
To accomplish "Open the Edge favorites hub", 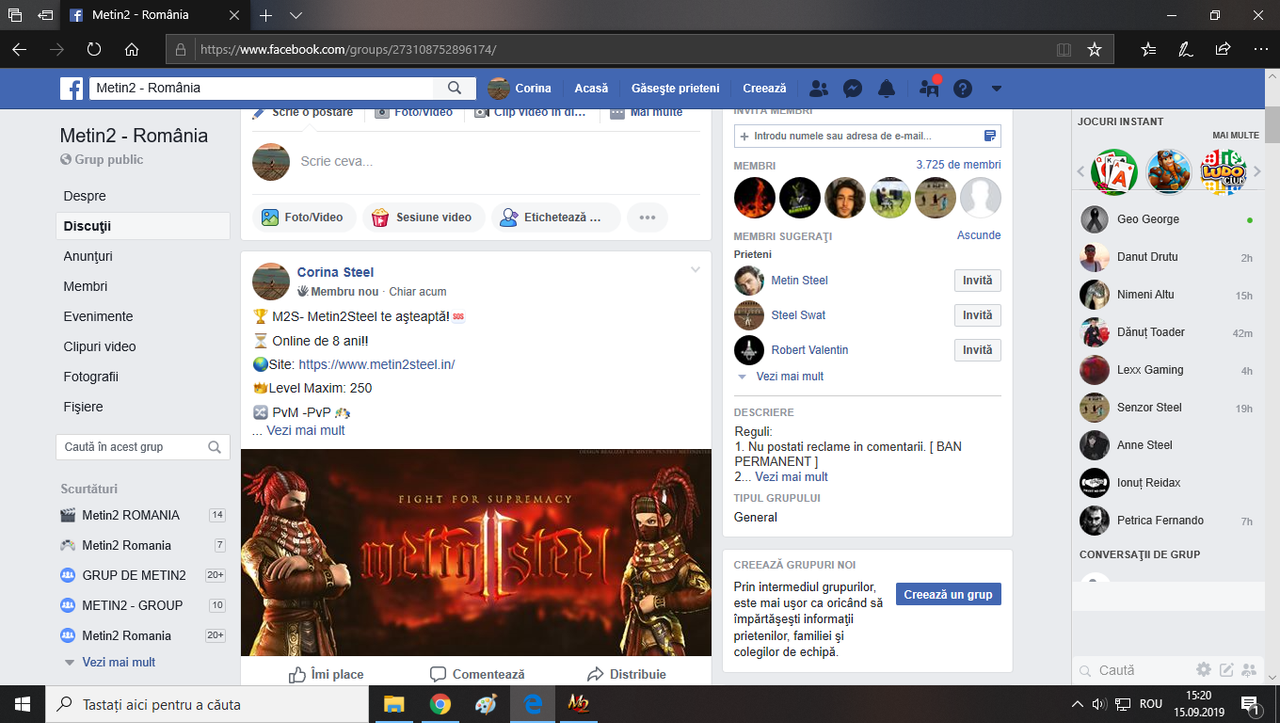I will pyautogui.click(x=1148, y=49).
